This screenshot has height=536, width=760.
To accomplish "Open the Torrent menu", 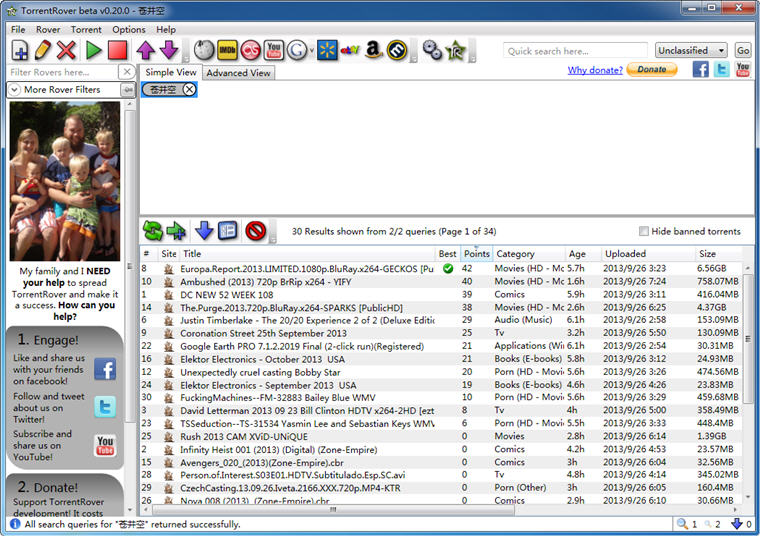I will pyautogui.click(x=86, y=30).
